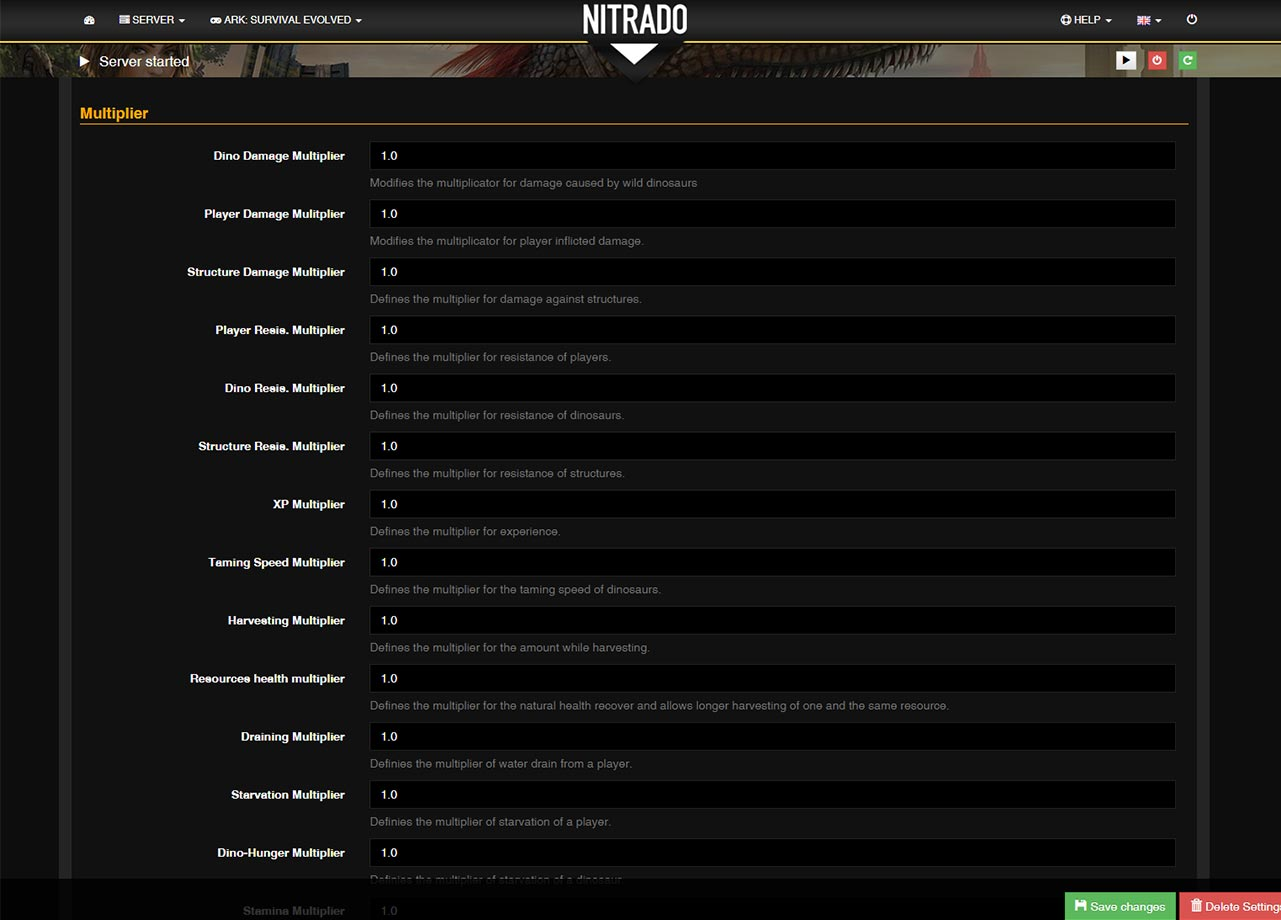
Task: Click the Save changes button
Action: (x=1120, y=906)
